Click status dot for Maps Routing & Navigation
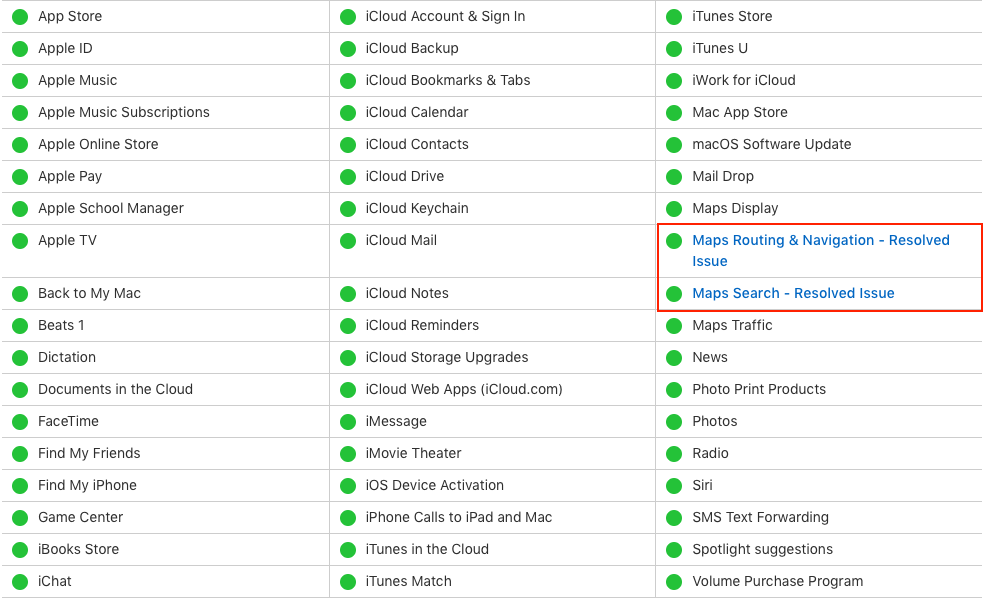Image resolution: width=1000 pixels, height=598 pixels. point(674,241)
